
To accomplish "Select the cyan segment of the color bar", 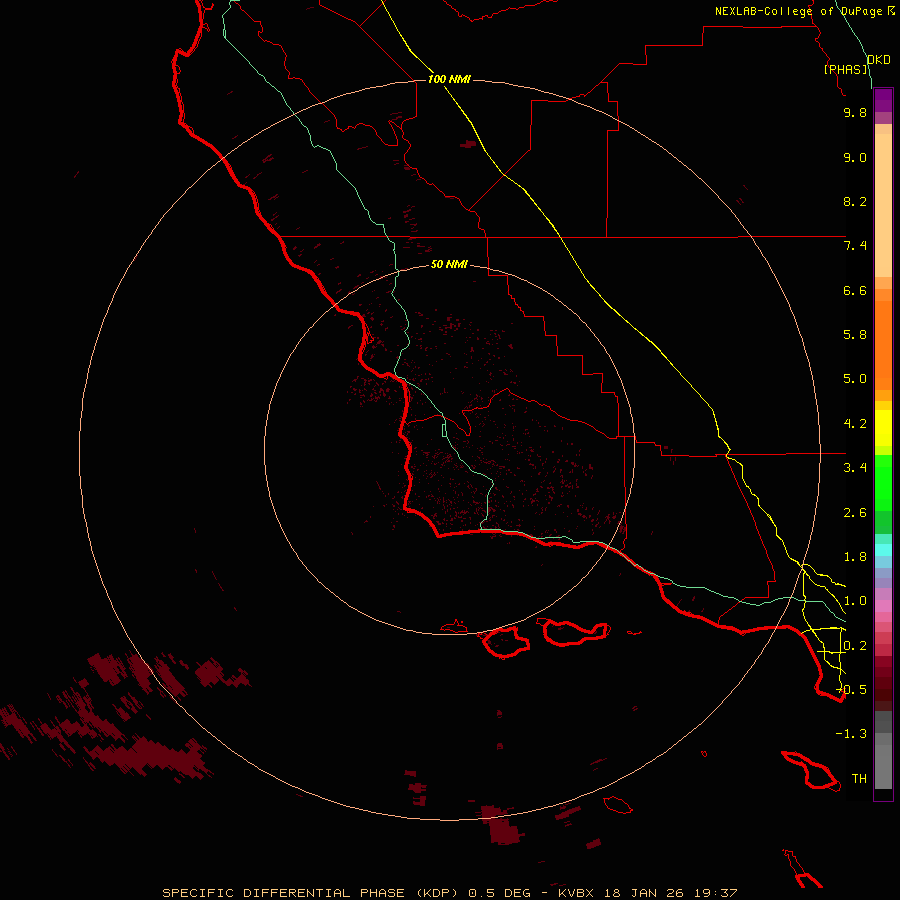I will click(883, 550).
